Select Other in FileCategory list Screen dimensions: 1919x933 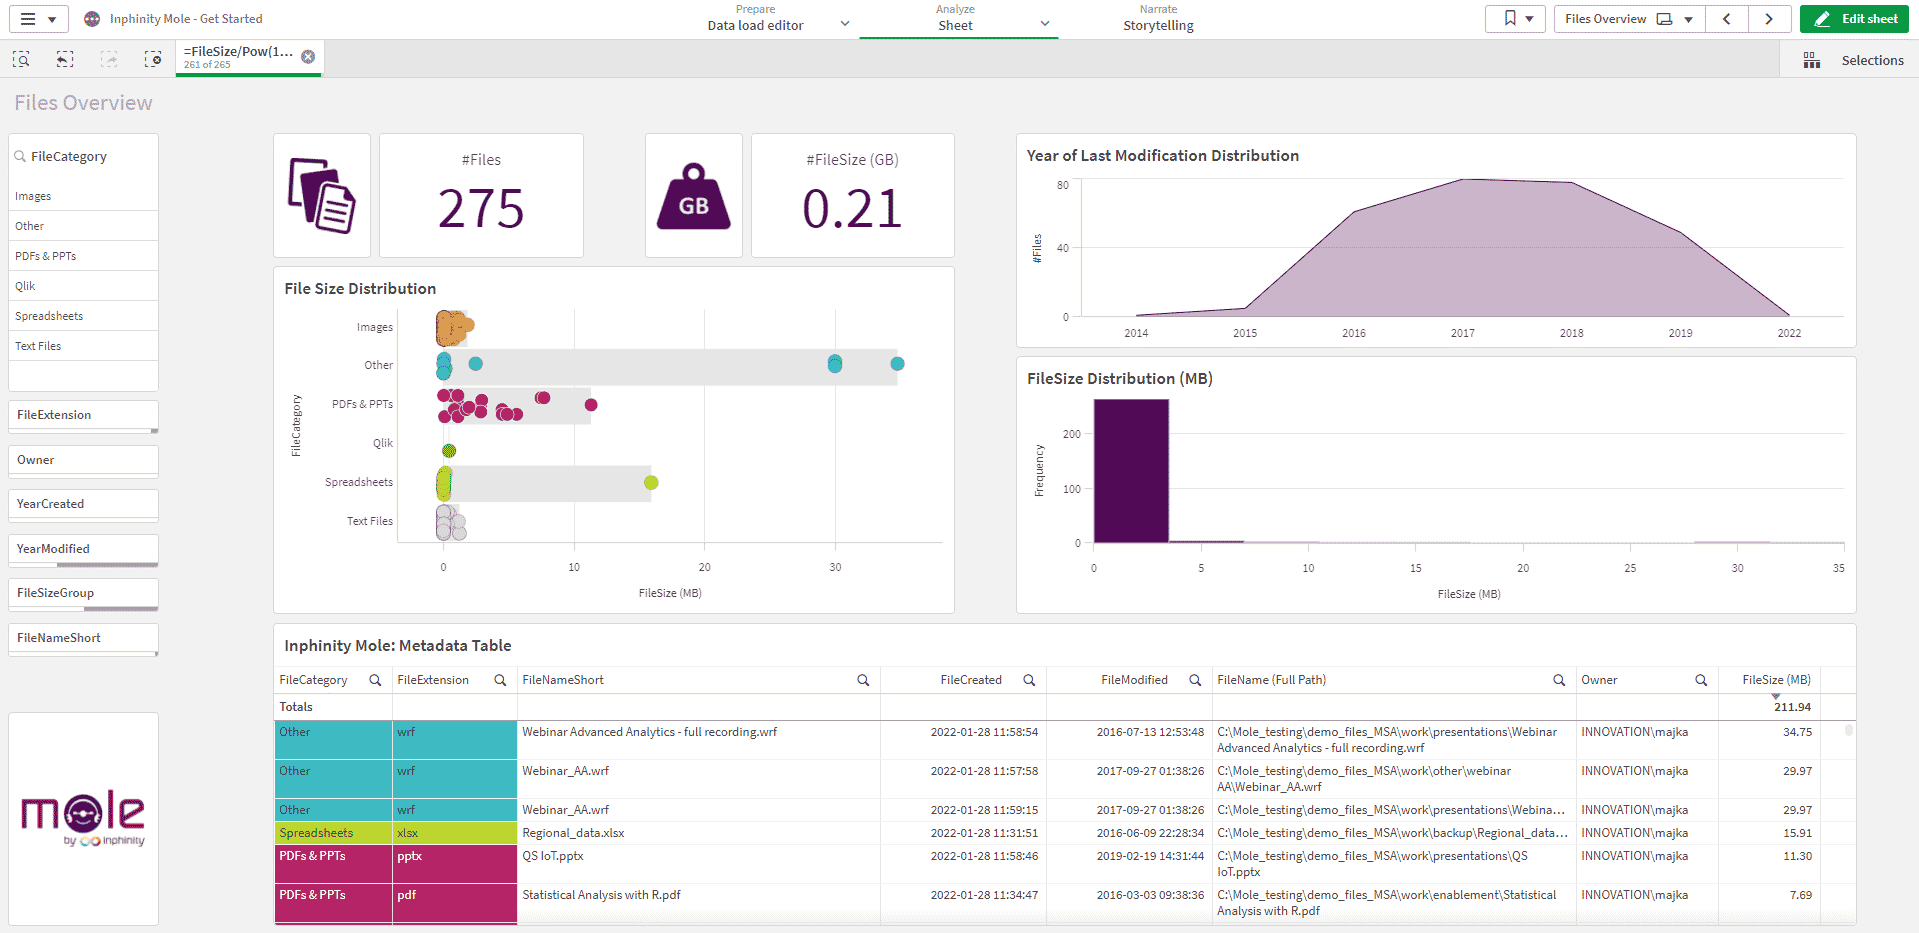[x=83, y=226]
